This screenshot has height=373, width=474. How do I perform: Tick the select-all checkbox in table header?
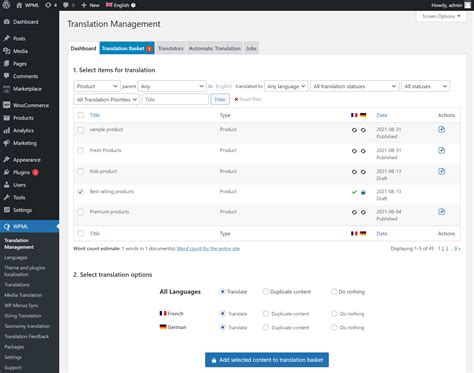(x=80, y=115)
